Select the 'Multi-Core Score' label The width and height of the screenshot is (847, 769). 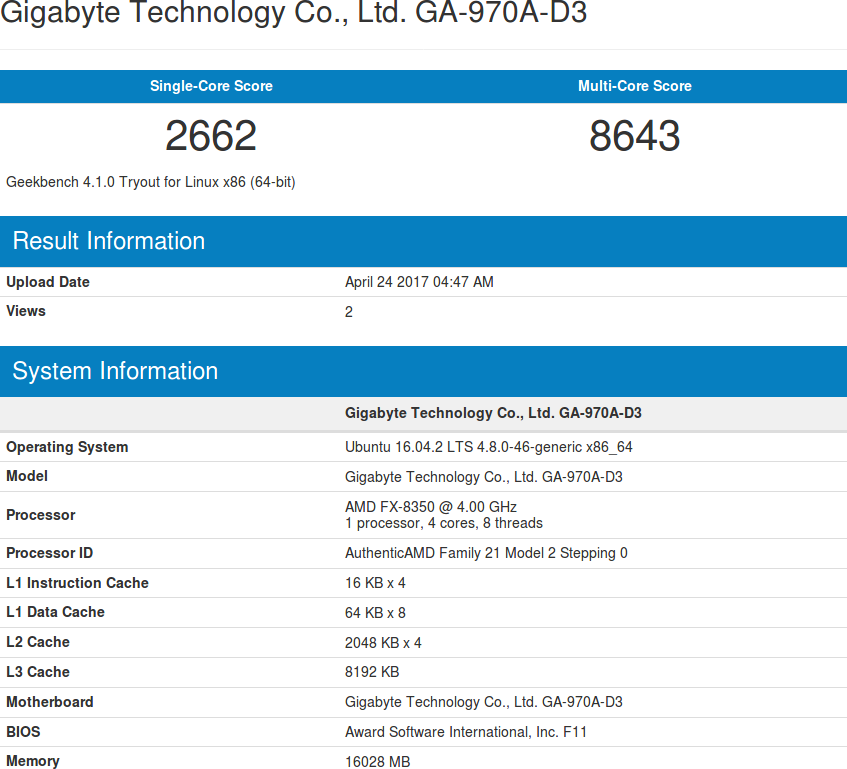click(x=635, y=86)
